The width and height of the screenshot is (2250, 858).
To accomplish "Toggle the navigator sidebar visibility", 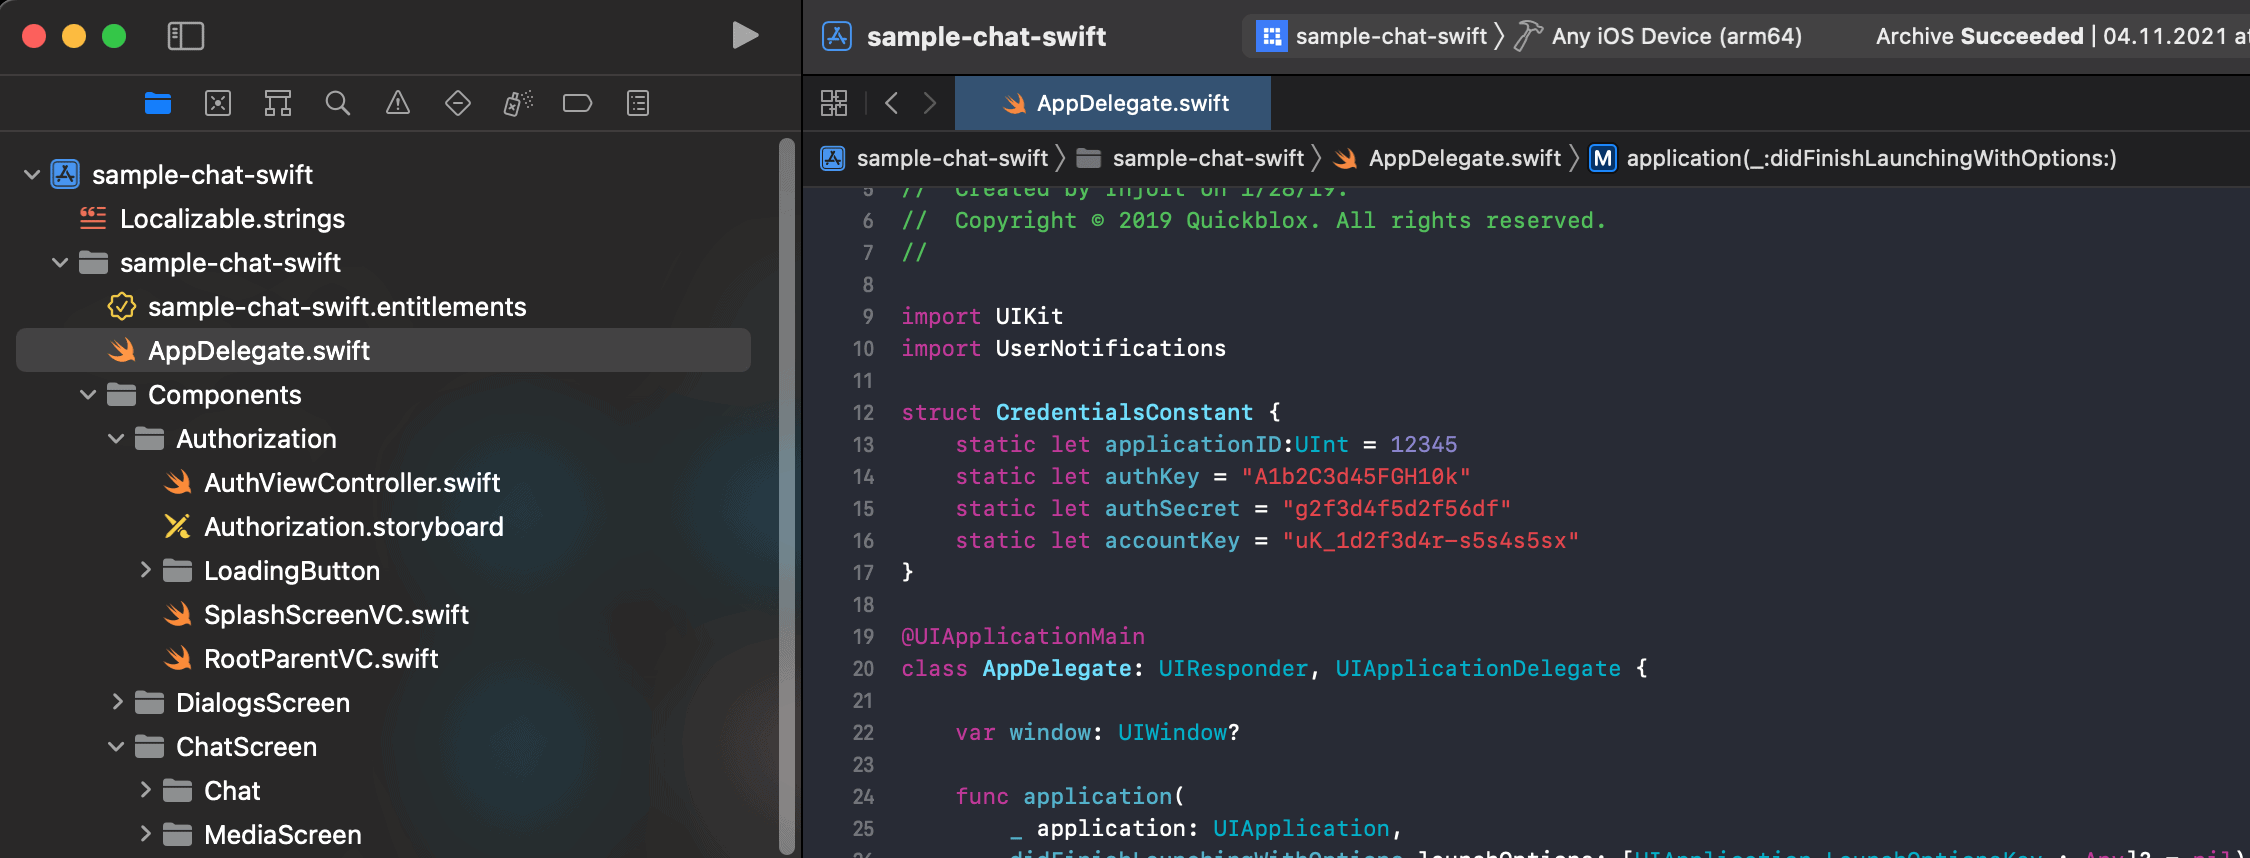I will [x=186, y=36].
